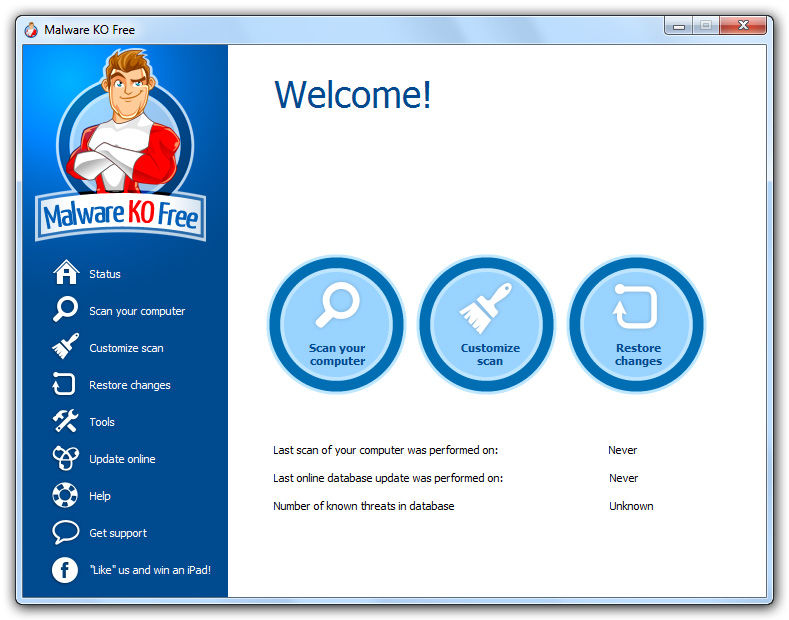
Task: Click the large Restore changes circle button
Action: [x=637, y=324]
